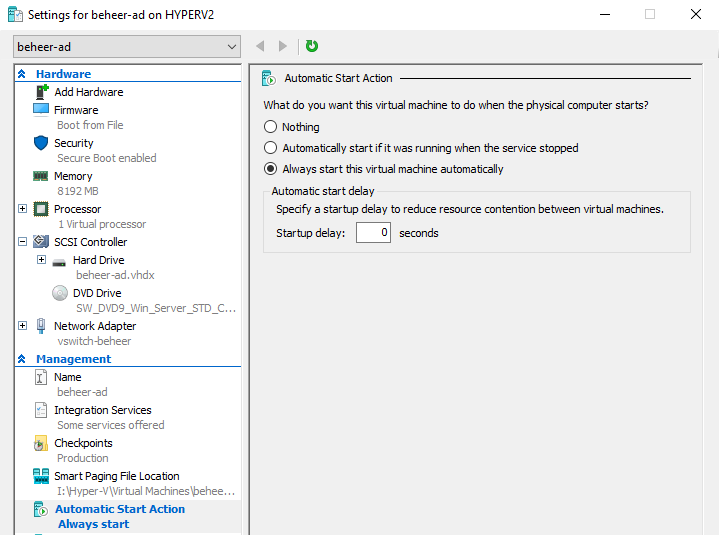Image resolution: width=719 pixels, height=535 pixels.
Task: Click the Firmware monitor icon
Action: (x=41, y=110)
